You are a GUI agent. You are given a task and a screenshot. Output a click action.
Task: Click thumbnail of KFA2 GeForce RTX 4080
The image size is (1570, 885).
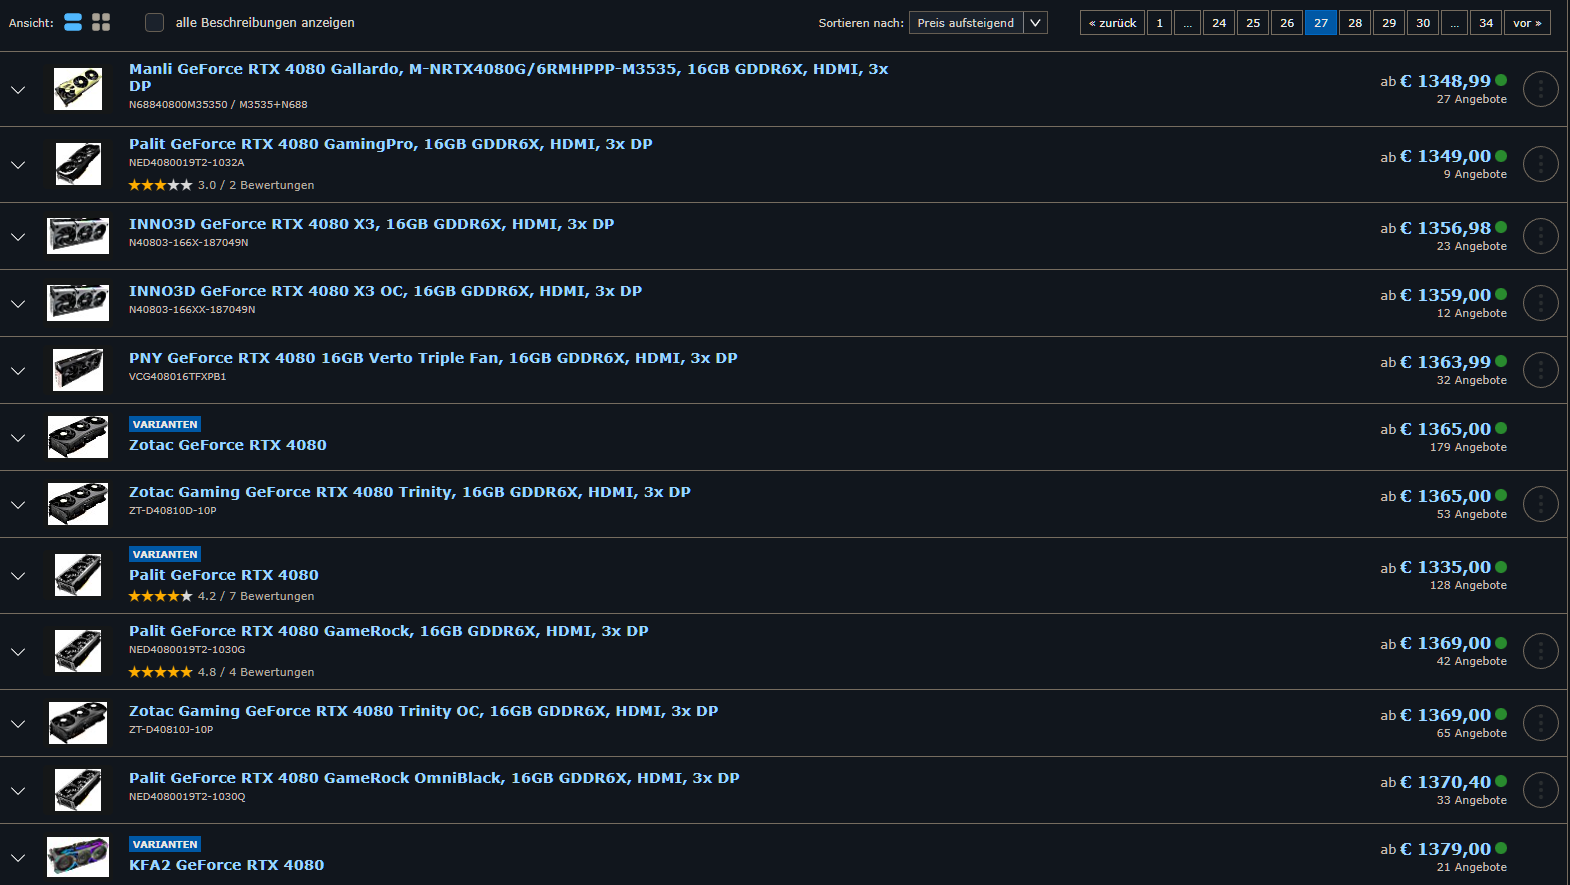click(x=78, y=857)
